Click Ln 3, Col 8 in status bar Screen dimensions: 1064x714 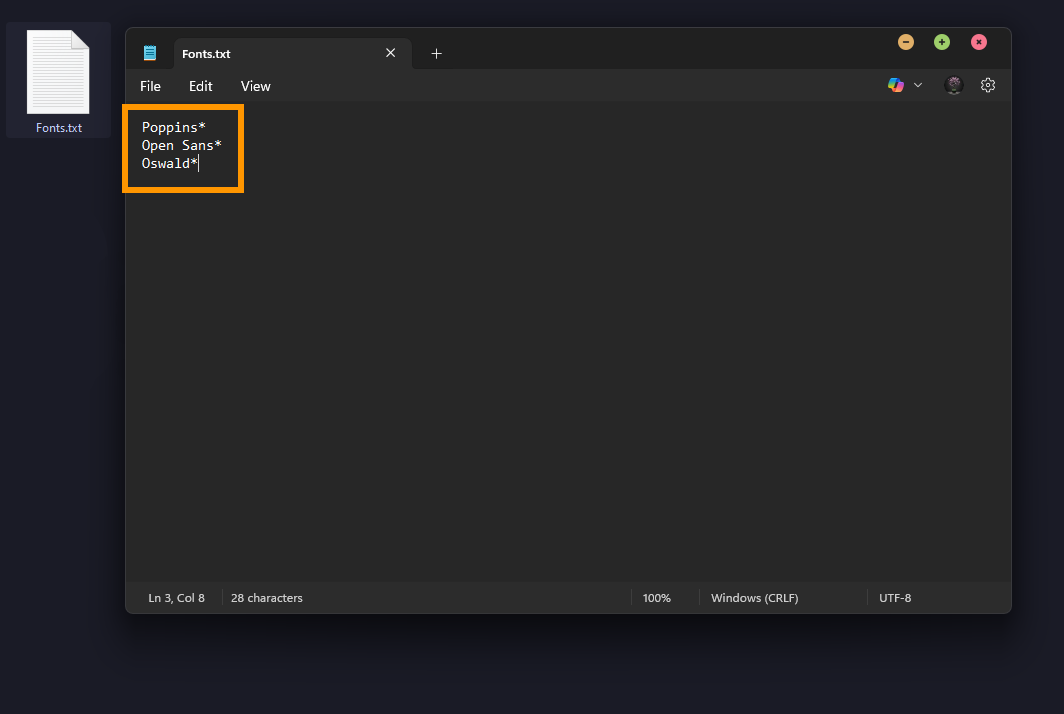(176, 598)
